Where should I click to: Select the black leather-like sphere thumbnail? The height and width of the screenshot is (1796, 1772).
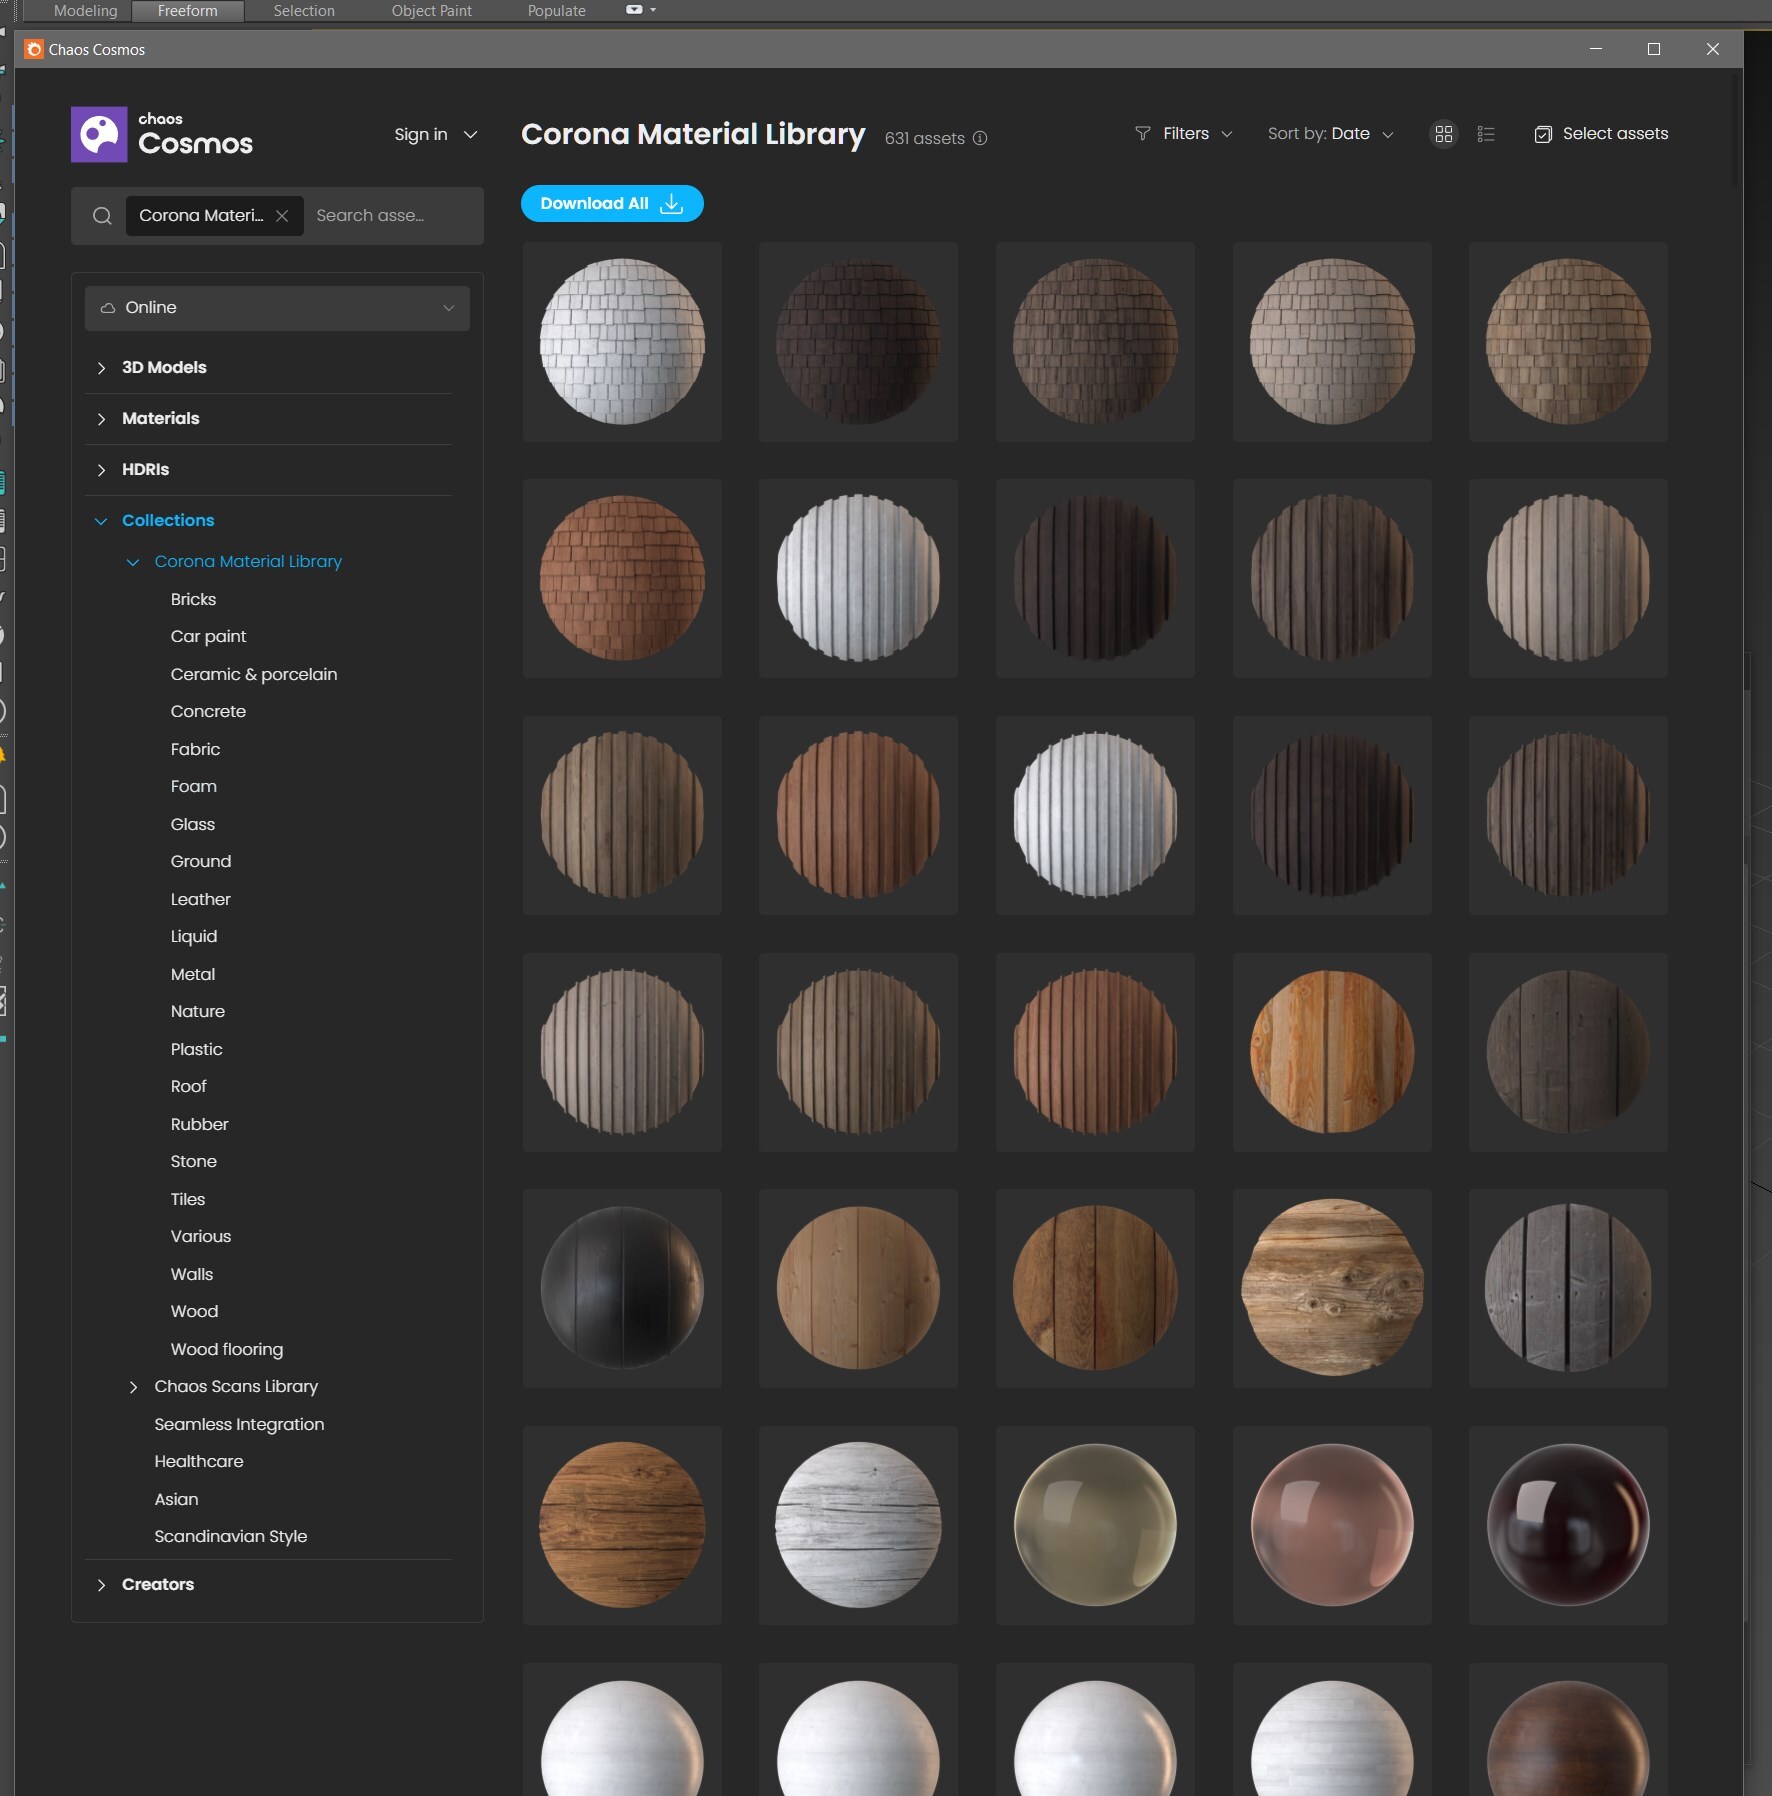622,1288
